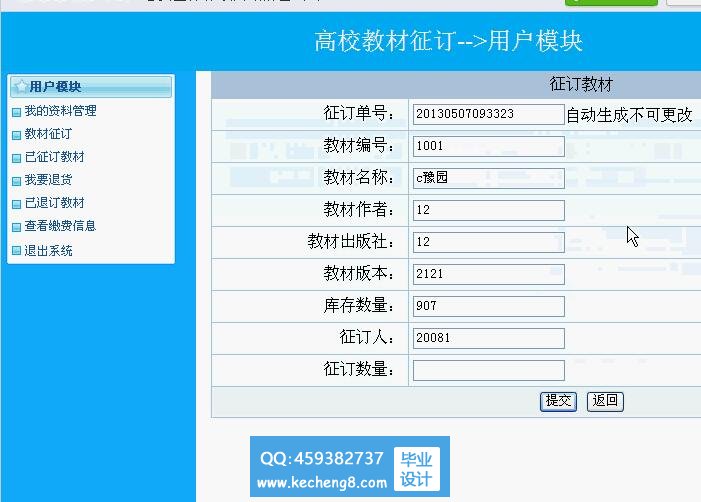Click square icon beside 已退订教材
Image resolution: width=701 pixels, height=502 pixels.
[17, 204]
